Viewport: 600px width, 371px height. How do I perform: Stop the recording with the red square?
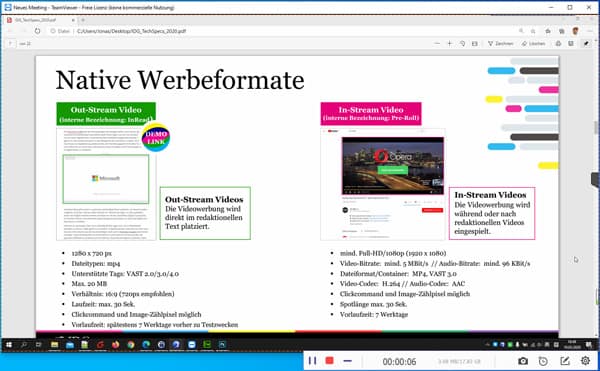coord(329,361)
